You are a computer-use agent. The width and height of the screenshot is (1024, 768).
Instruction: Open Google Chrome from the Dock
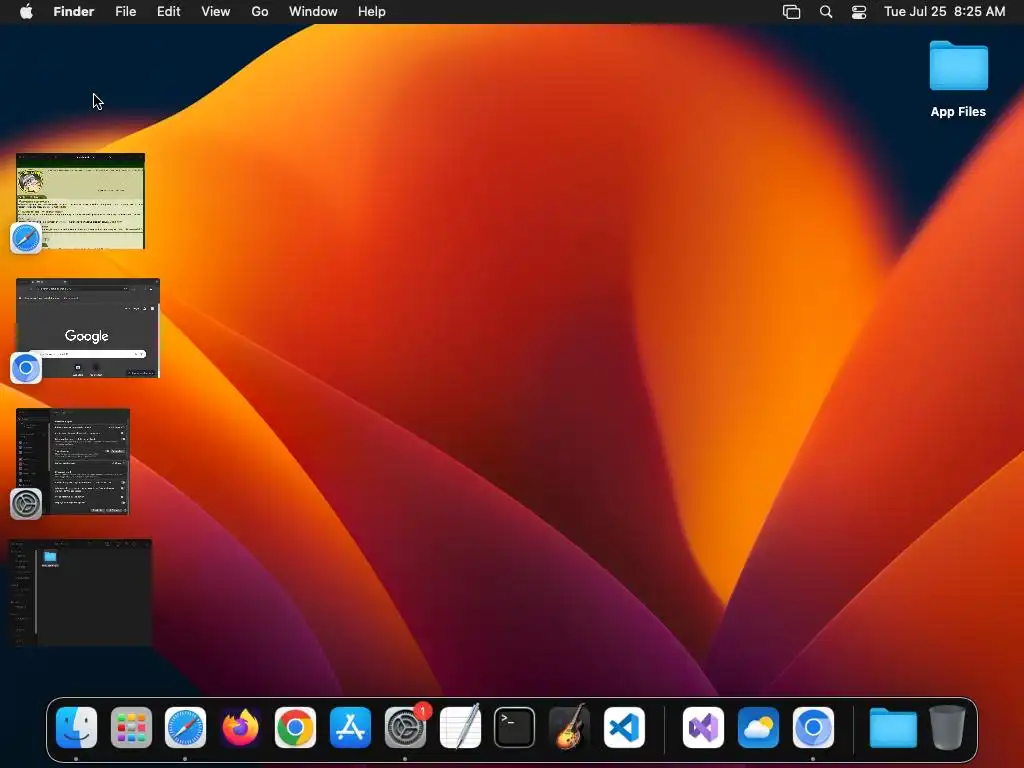[x=295, y=728]
